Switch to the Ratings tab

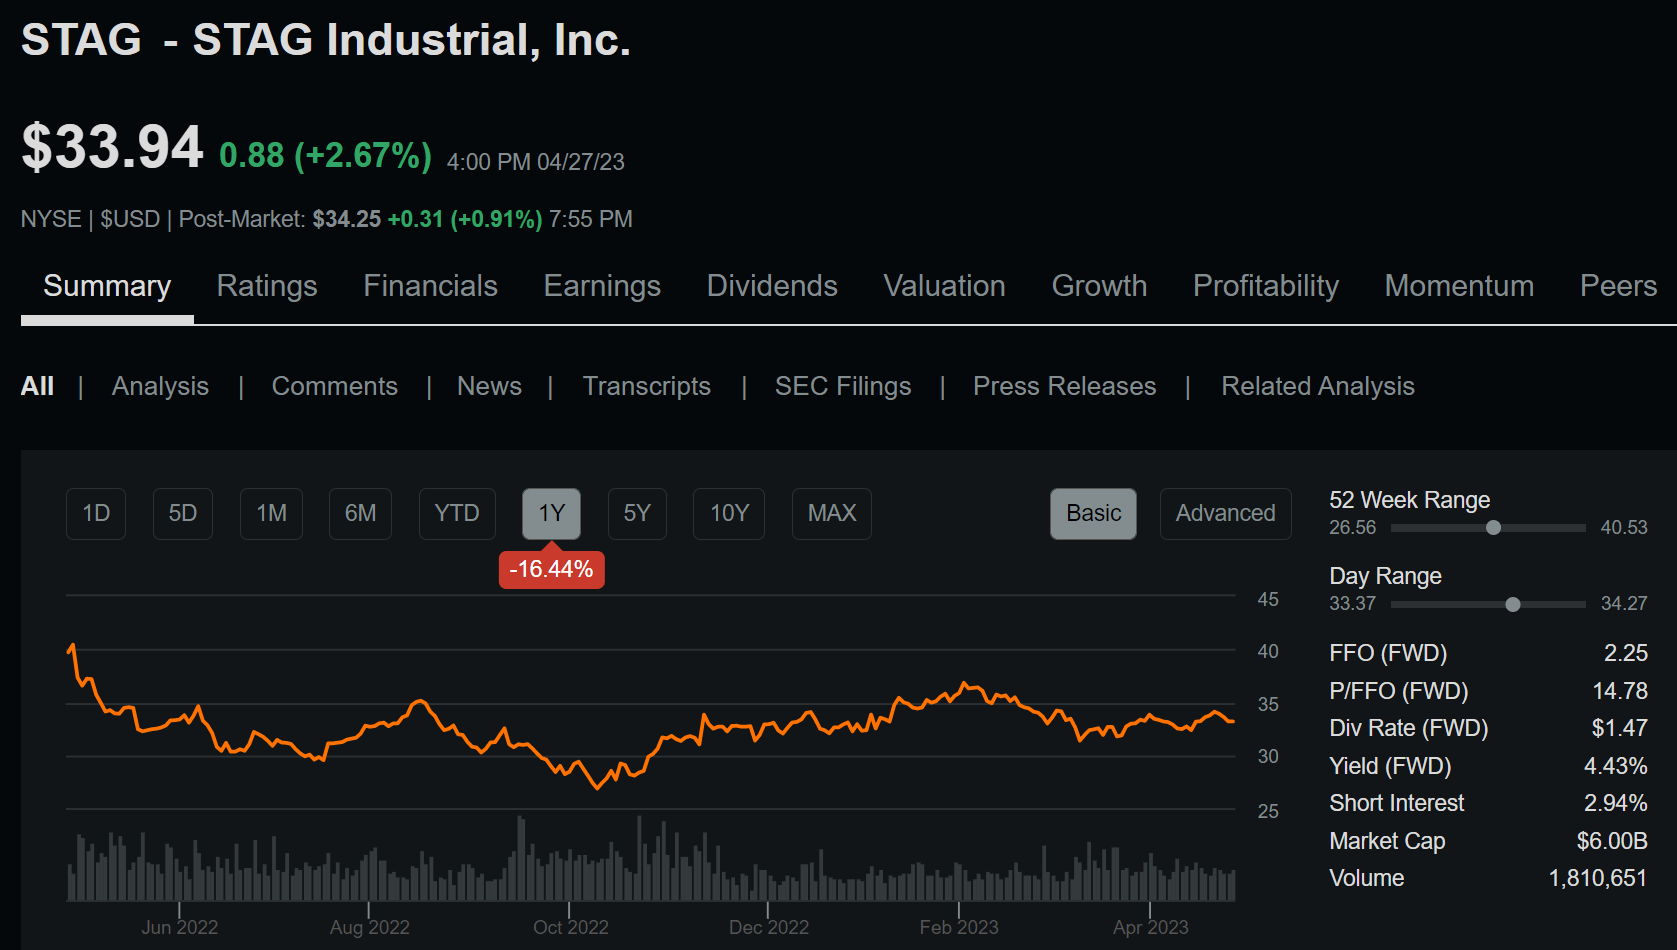point(267,287)
